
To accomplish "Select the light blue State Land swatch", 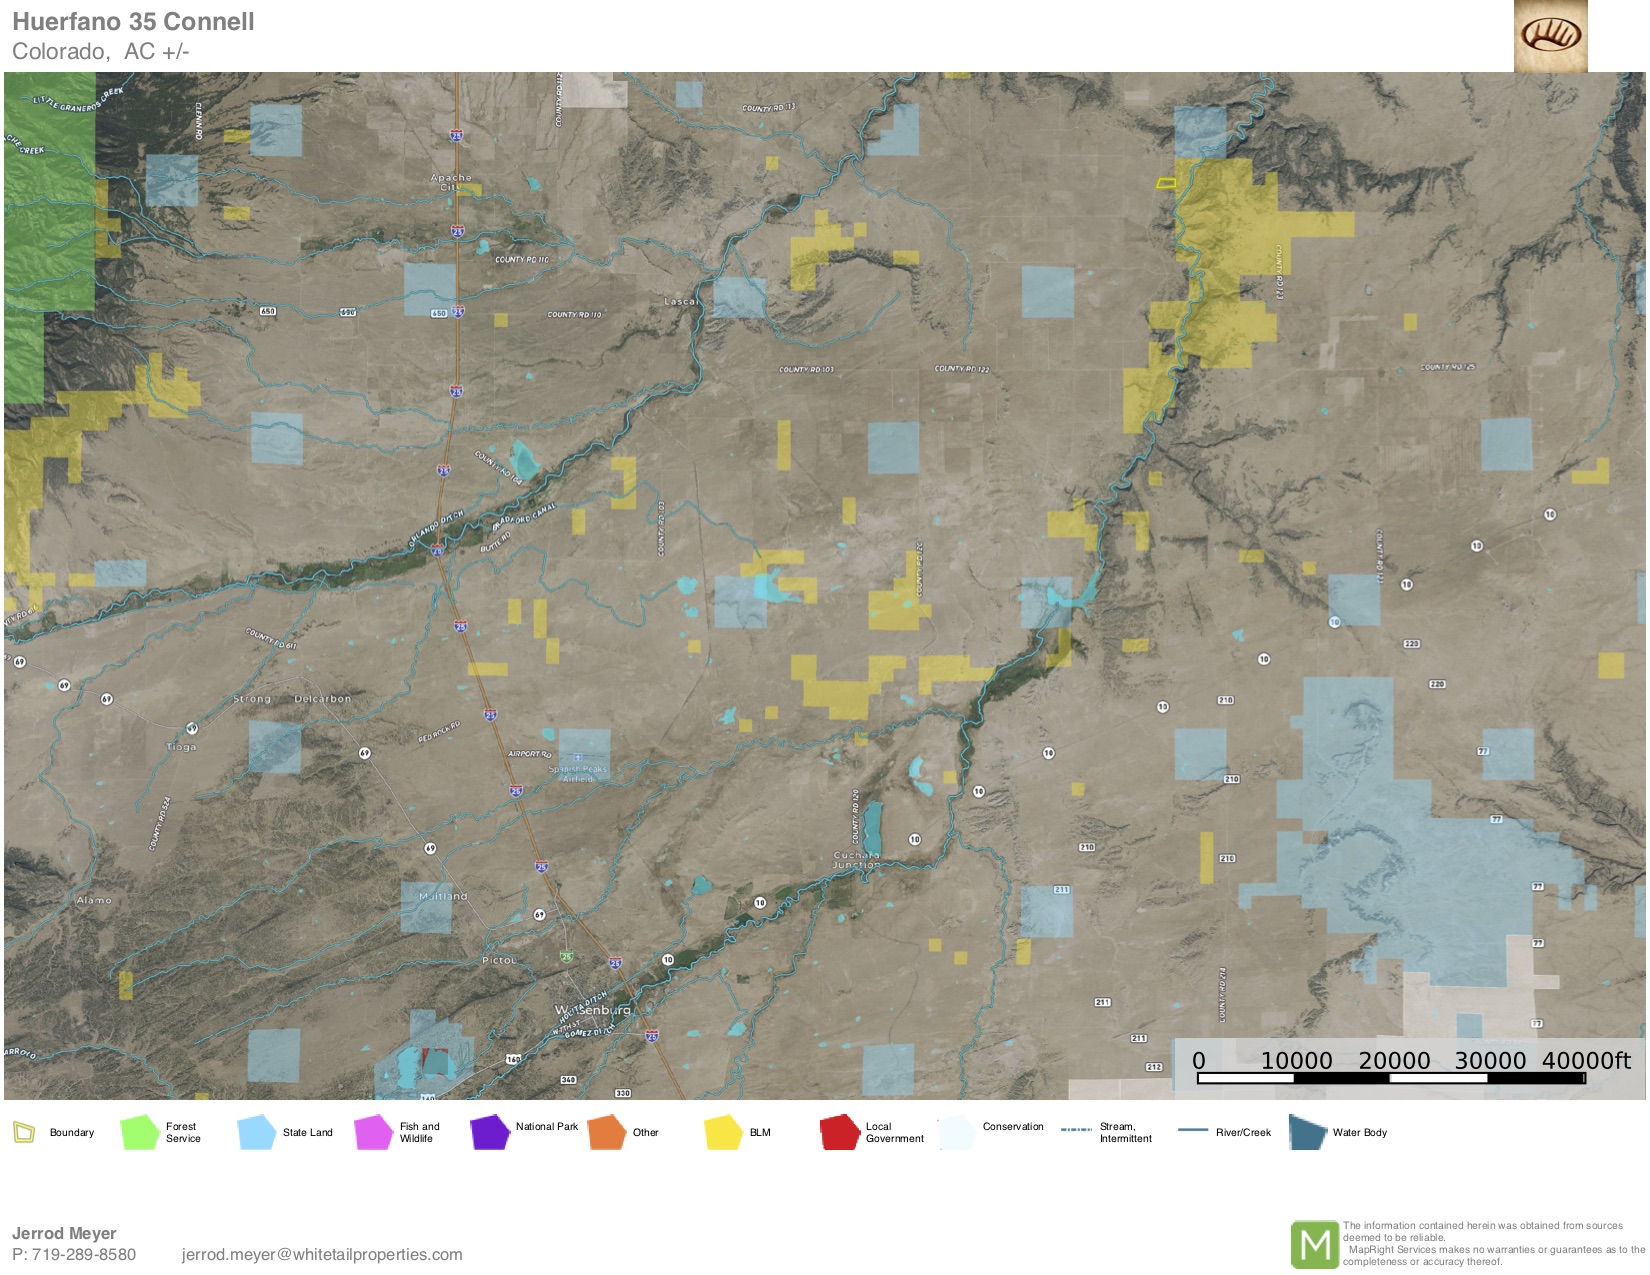I will (x=256, y=1132).
